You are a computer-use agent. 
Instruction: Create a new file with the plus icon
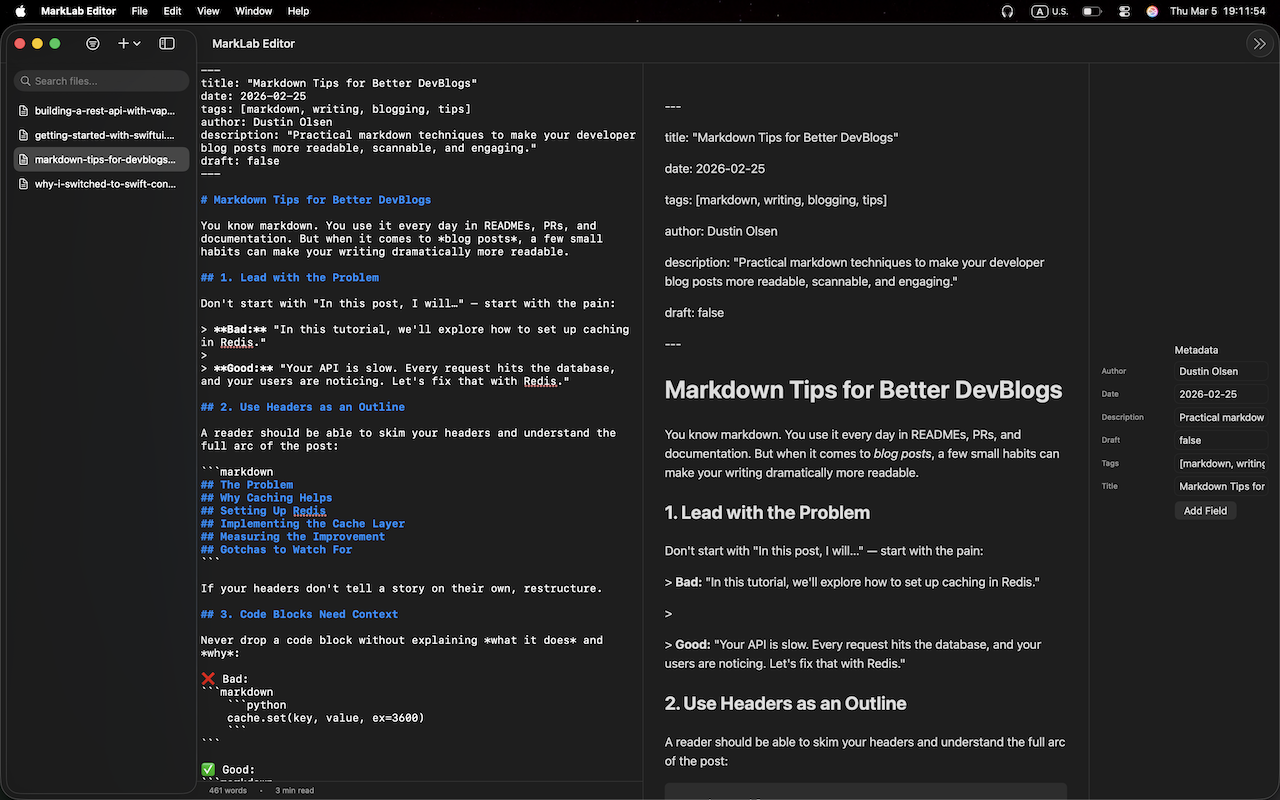coord(121,43)
